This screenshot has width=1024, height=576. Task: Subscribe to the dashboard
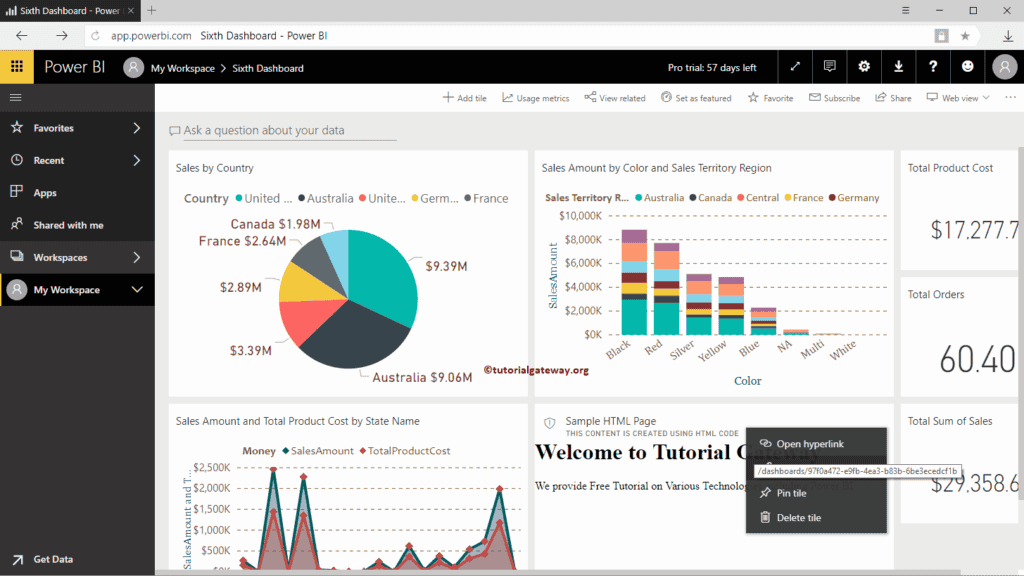(x=834, y=97)
